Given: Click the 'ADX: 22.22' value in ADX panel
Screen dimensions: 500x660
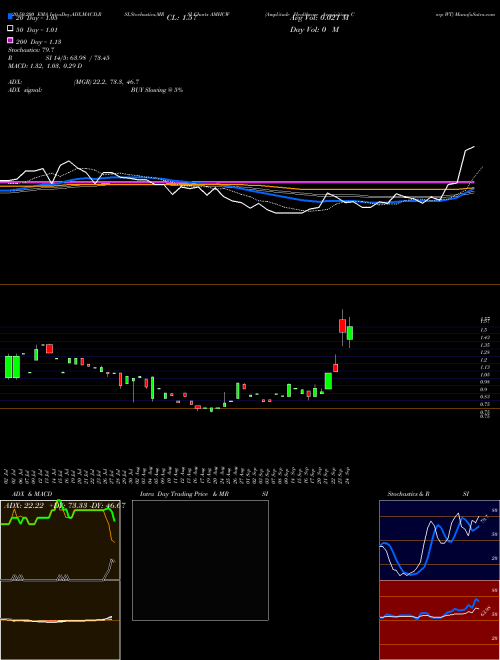Looking at the screenshot, I should pos(24,506).
